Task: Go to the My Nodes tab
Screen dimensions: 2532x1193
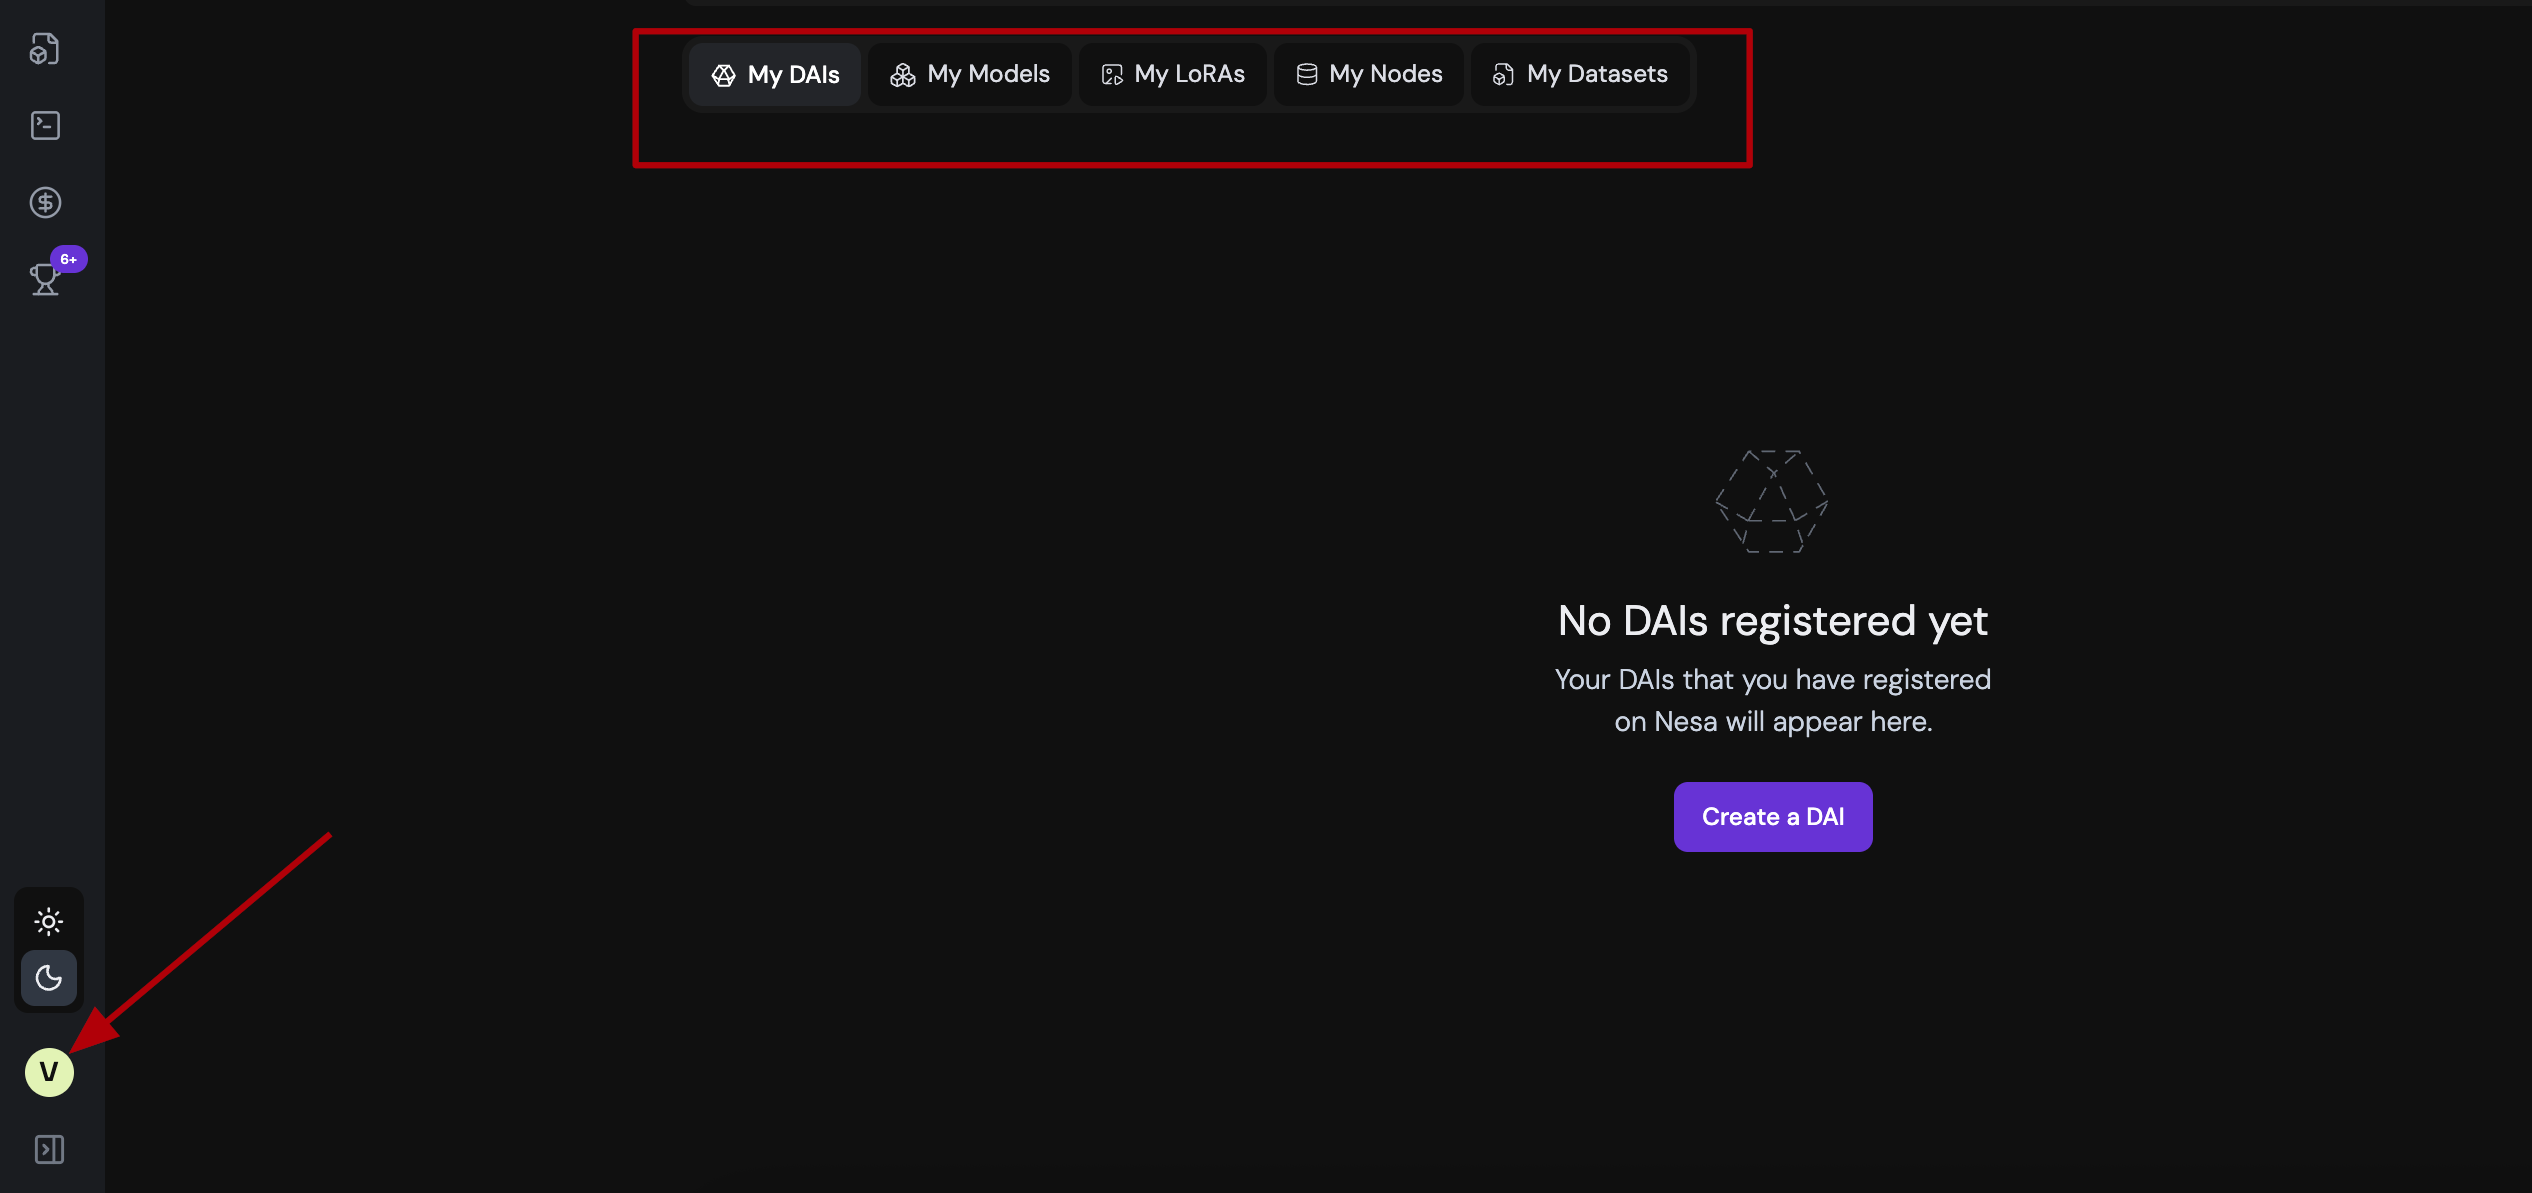Action: pyautogui.click(x=1369, y=75)
